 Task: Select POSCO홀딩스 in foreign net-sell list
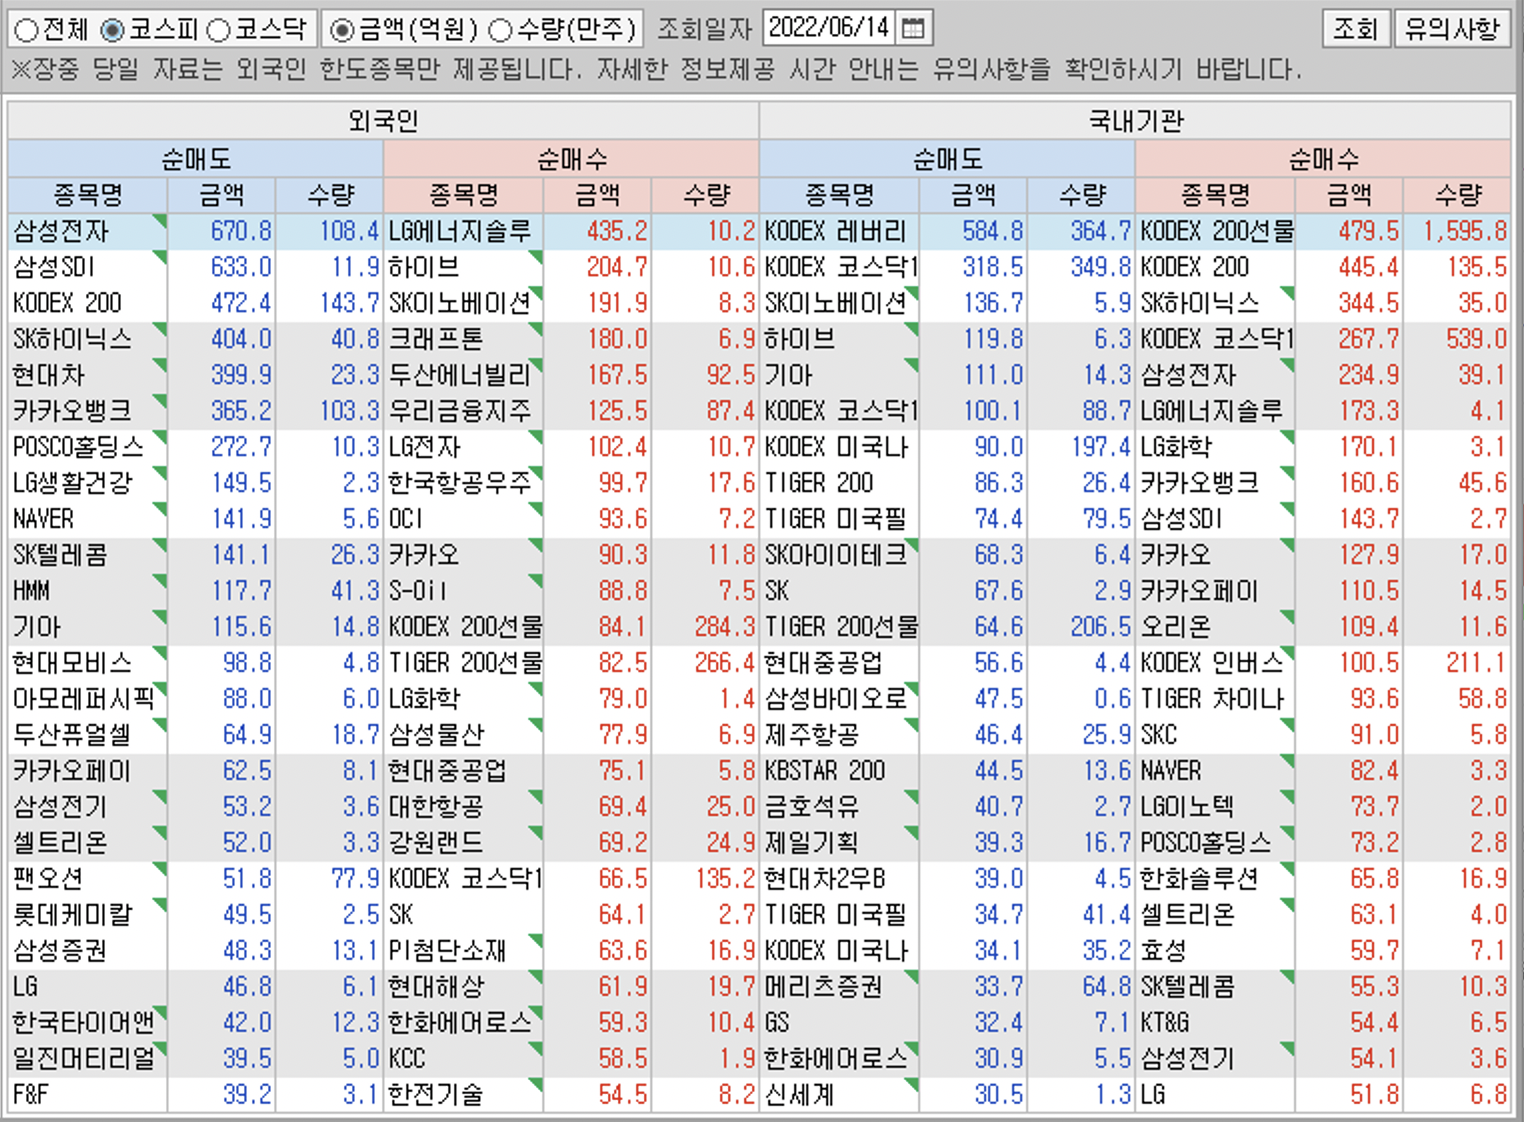tap(87, 447)
